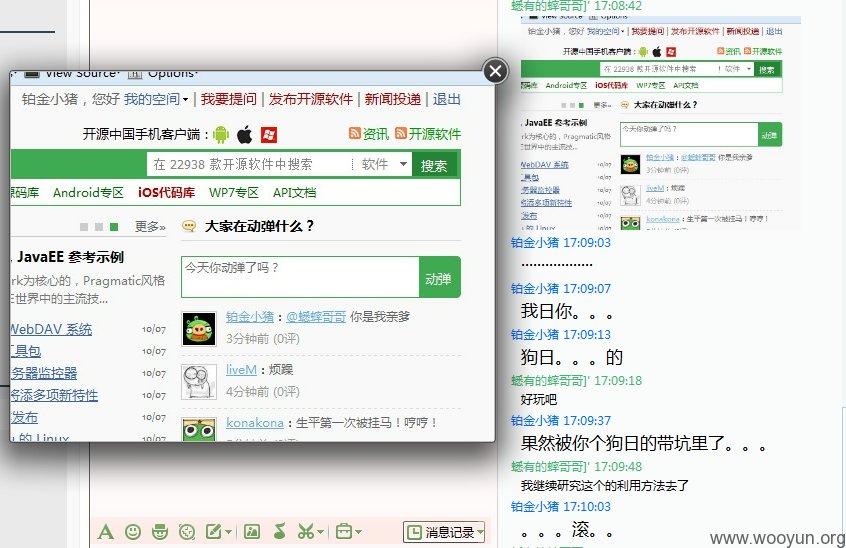846x548 pixels.
Task: Open the briefcase apps toolbox icon
Action: point(344,532)
